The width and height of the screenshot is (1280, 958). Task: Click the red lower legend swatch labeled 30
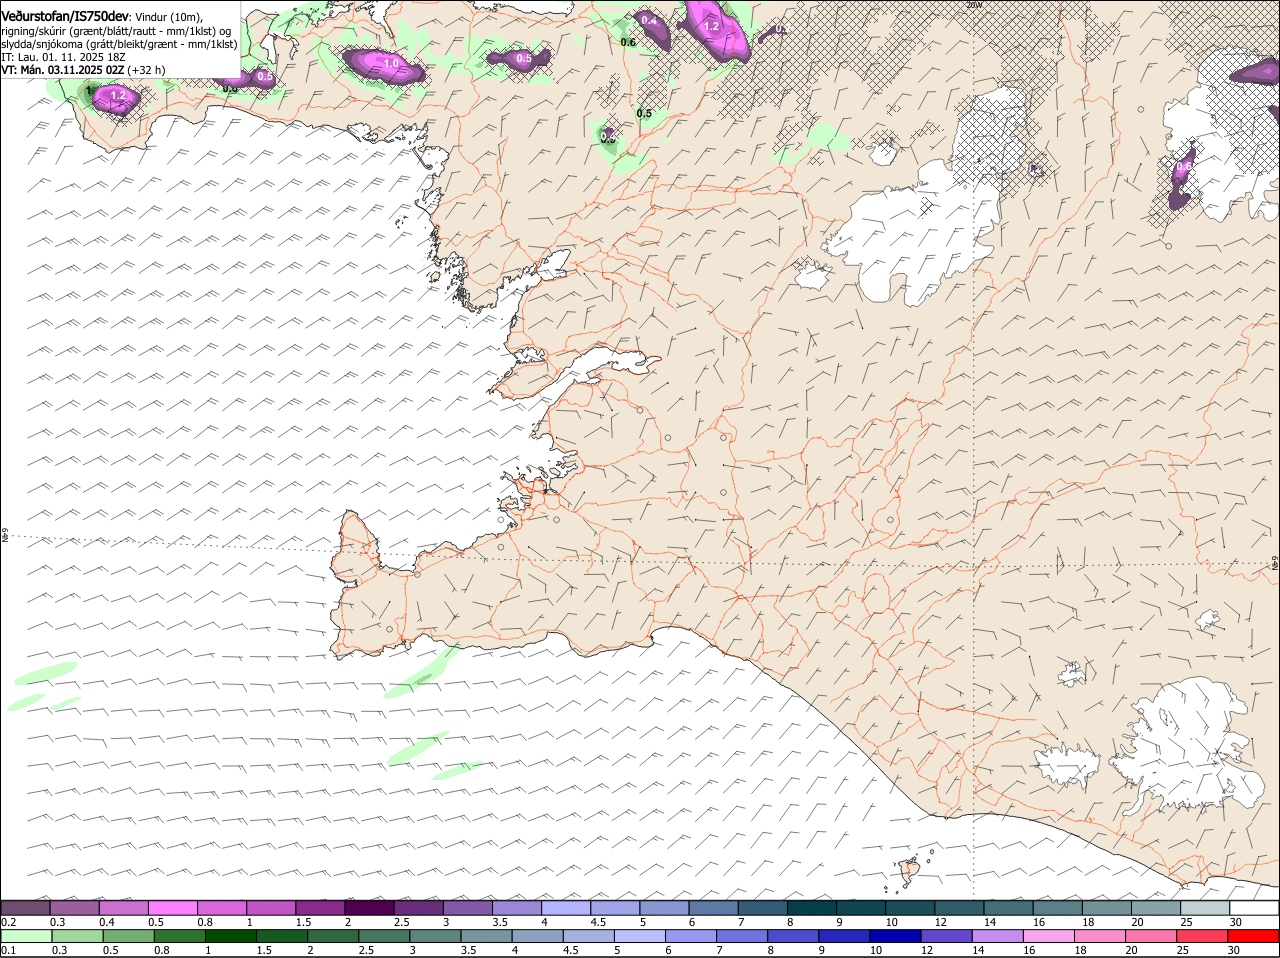1252,936
